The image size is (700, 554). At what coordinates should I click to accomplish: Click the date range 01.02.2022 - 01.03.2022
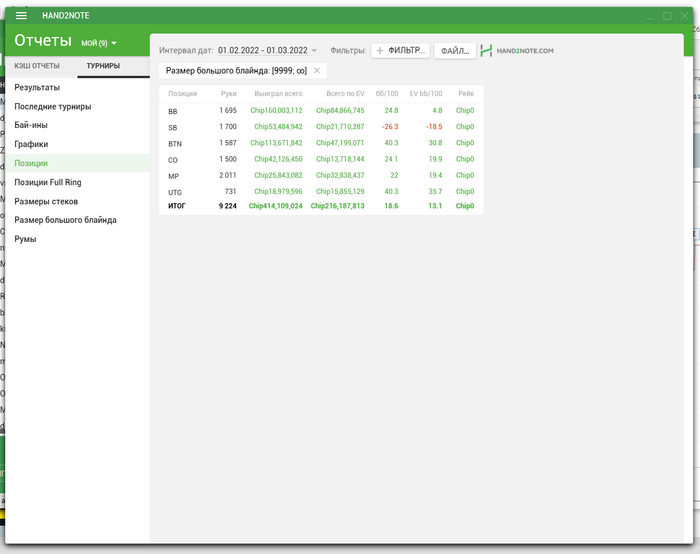tap(262, 50)
